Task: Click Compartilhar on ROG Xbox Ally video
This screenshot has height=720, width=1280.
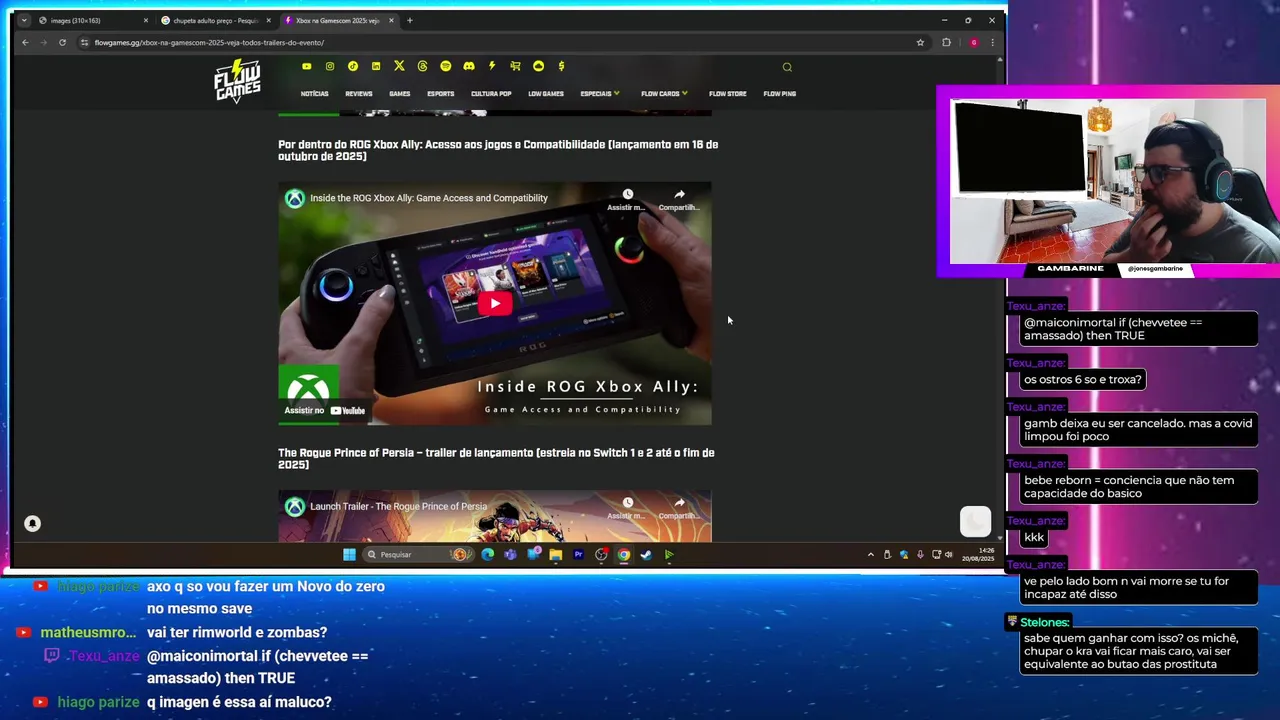Action: (679, 200)
